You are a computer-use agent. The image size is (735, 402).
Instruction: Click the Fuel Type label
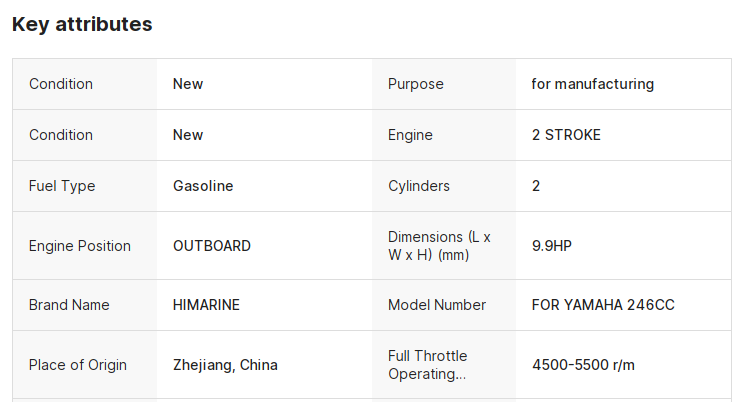[x=64, y=186]
